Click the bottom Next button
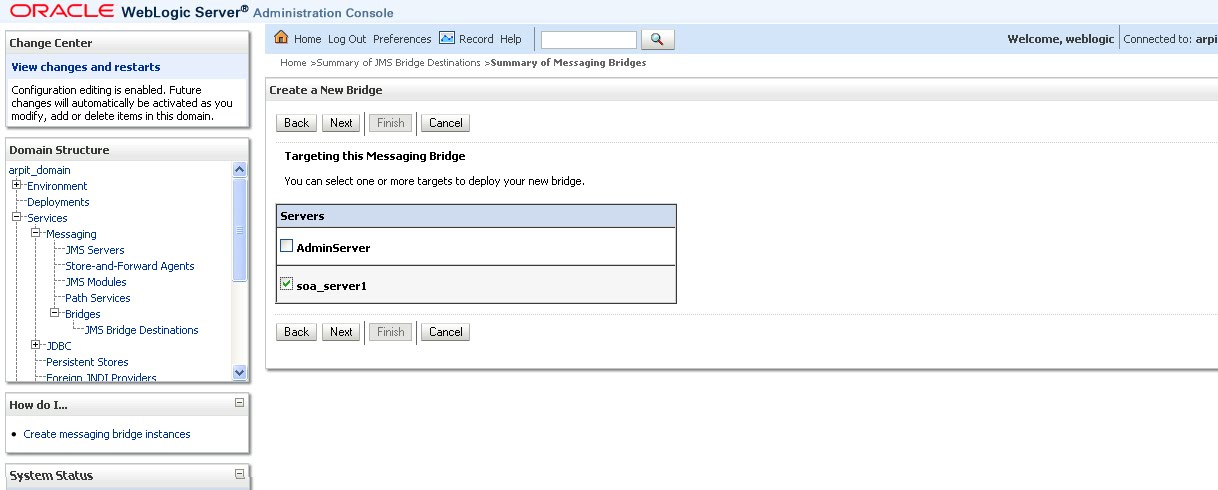Viewport: 1218px width, 490px height. pos(341,332)
